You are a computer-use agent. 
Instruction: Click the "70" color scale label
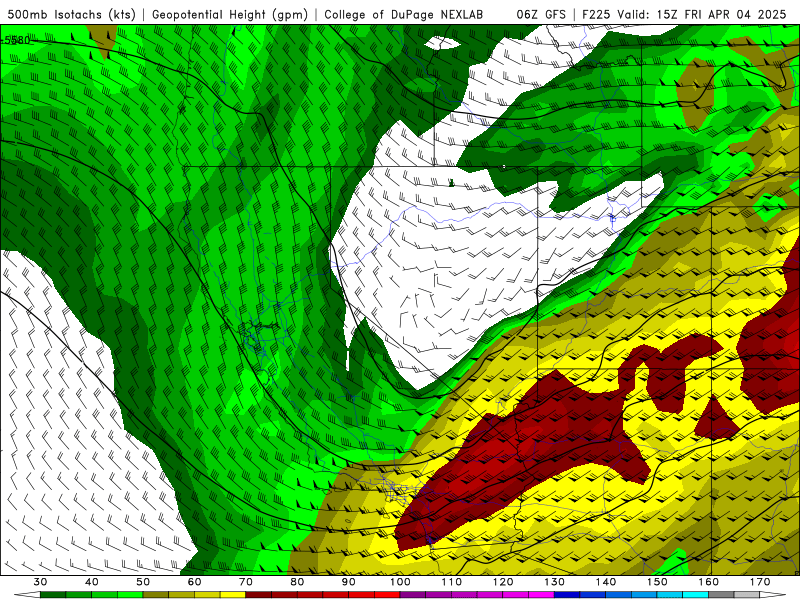point(246,582)
